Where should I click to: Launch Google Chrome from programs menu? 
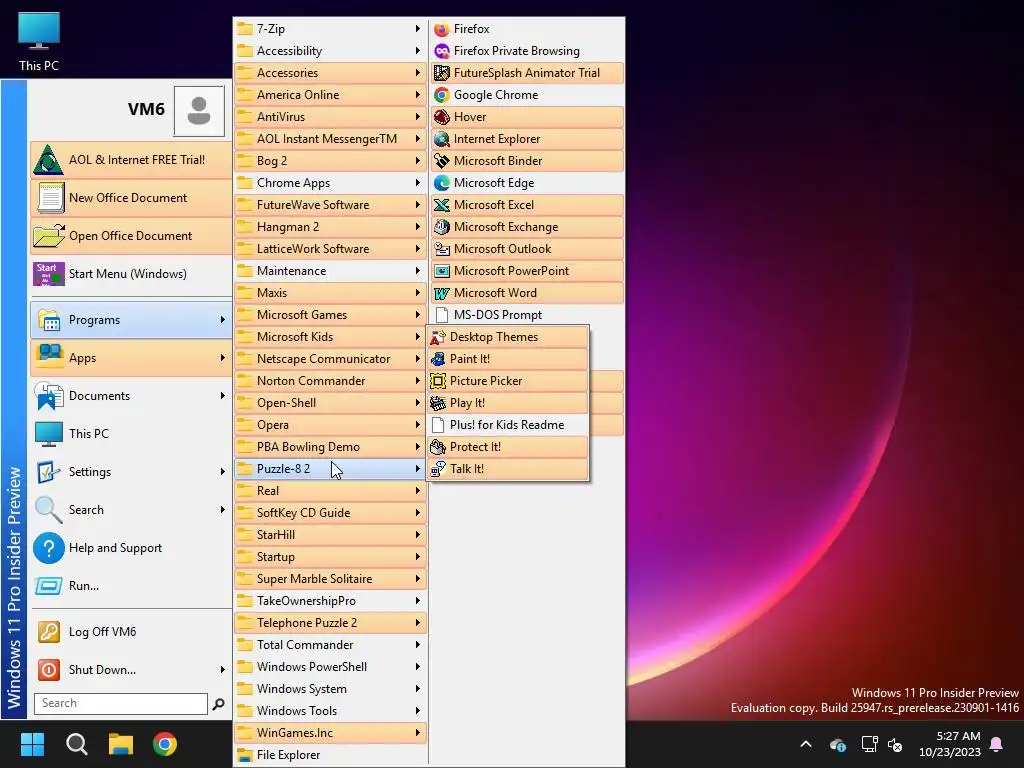point(527,95)
